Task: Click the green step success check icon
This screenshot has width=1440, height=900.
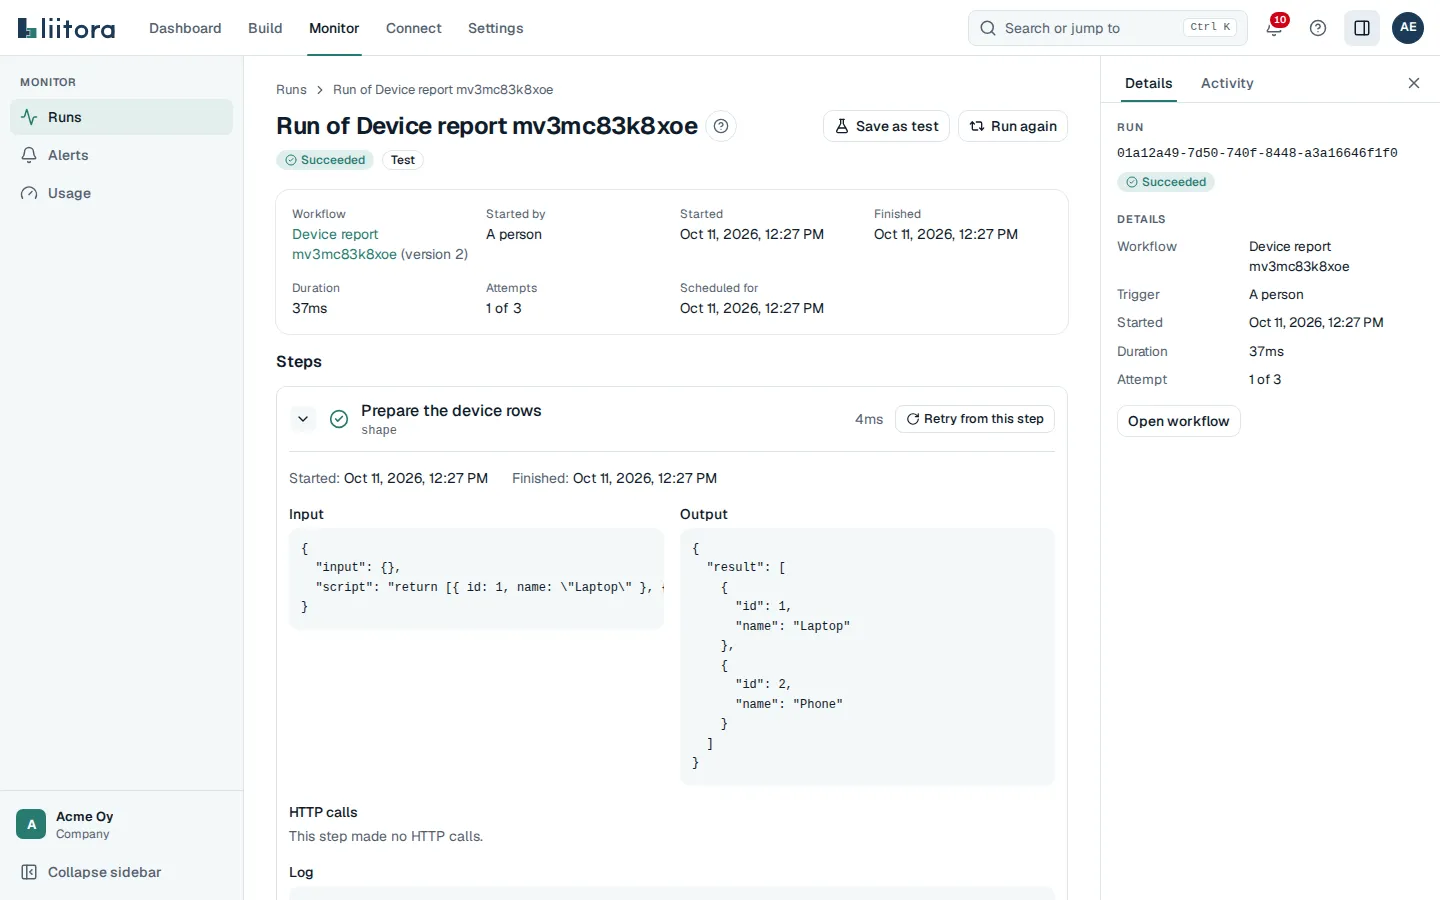Action: coord(339,419)
